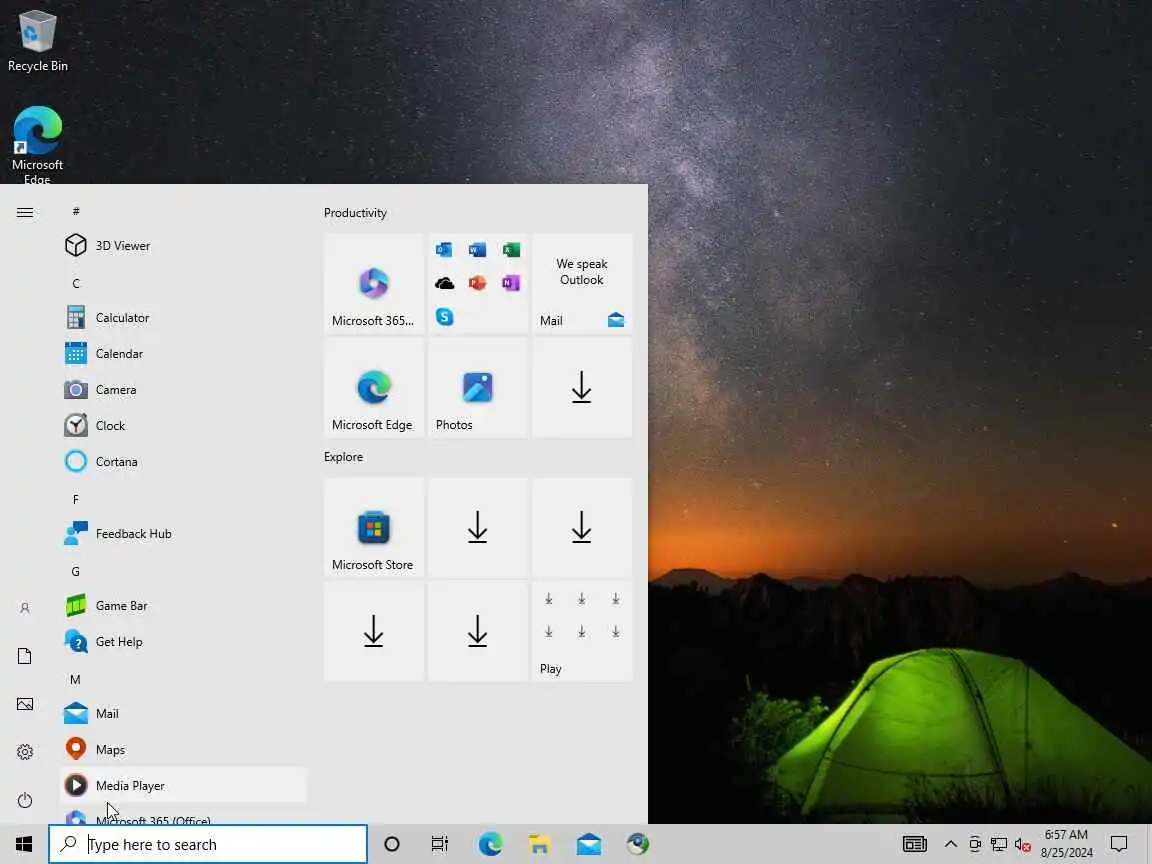Open the Get Help app

pyautogui.click(x=184, y=641)
